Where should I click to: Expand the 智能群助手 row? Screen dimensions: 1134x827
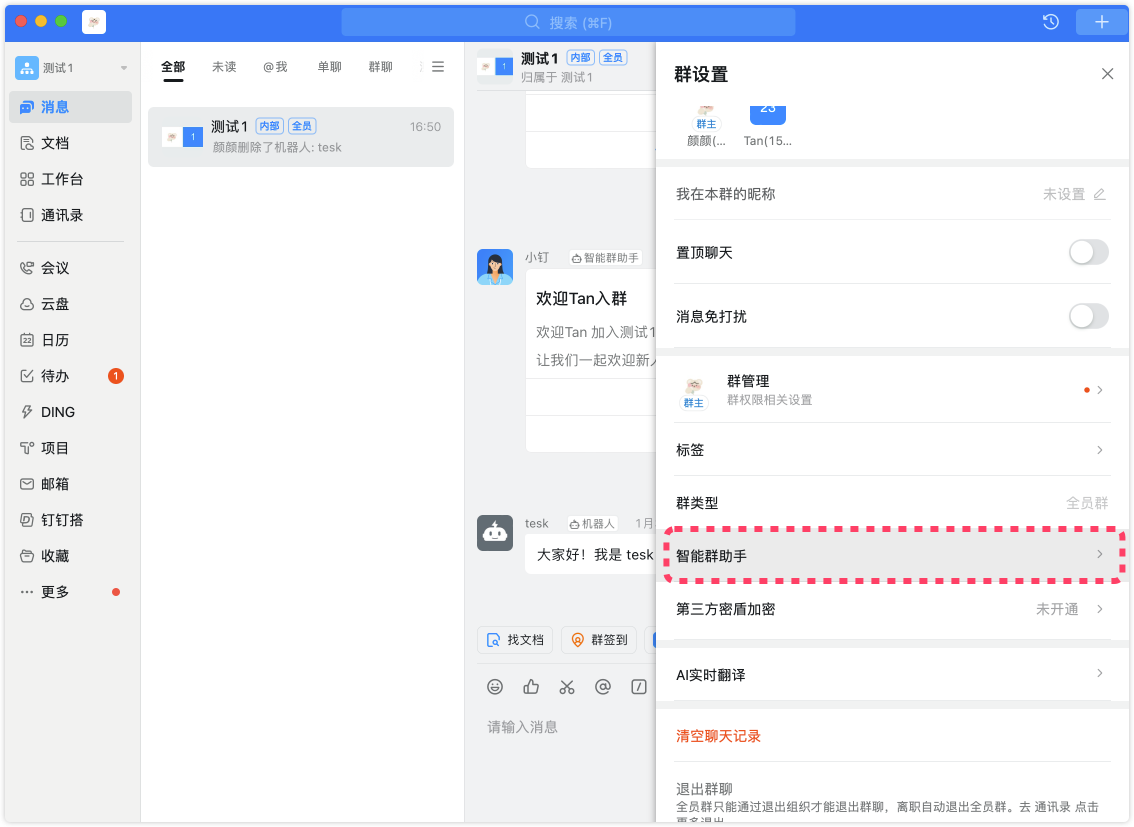point(890,555)
